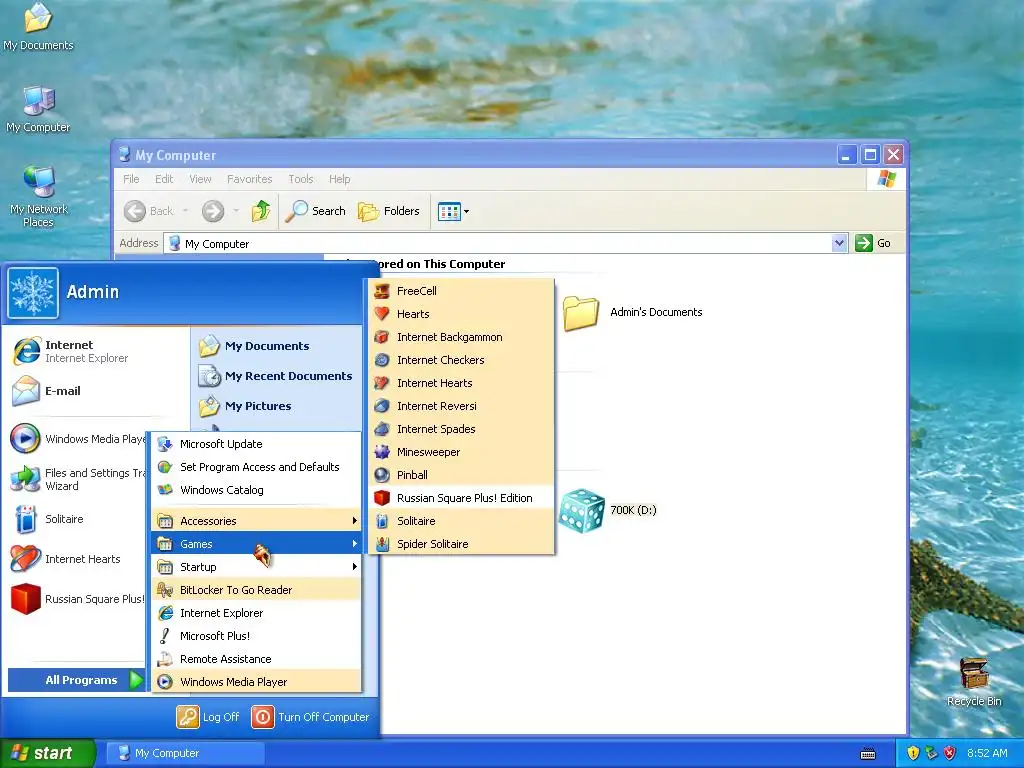Screen dimensions: 1024x768
Task: Click the Admin user snowflake picture
Action: coord(33,293)
